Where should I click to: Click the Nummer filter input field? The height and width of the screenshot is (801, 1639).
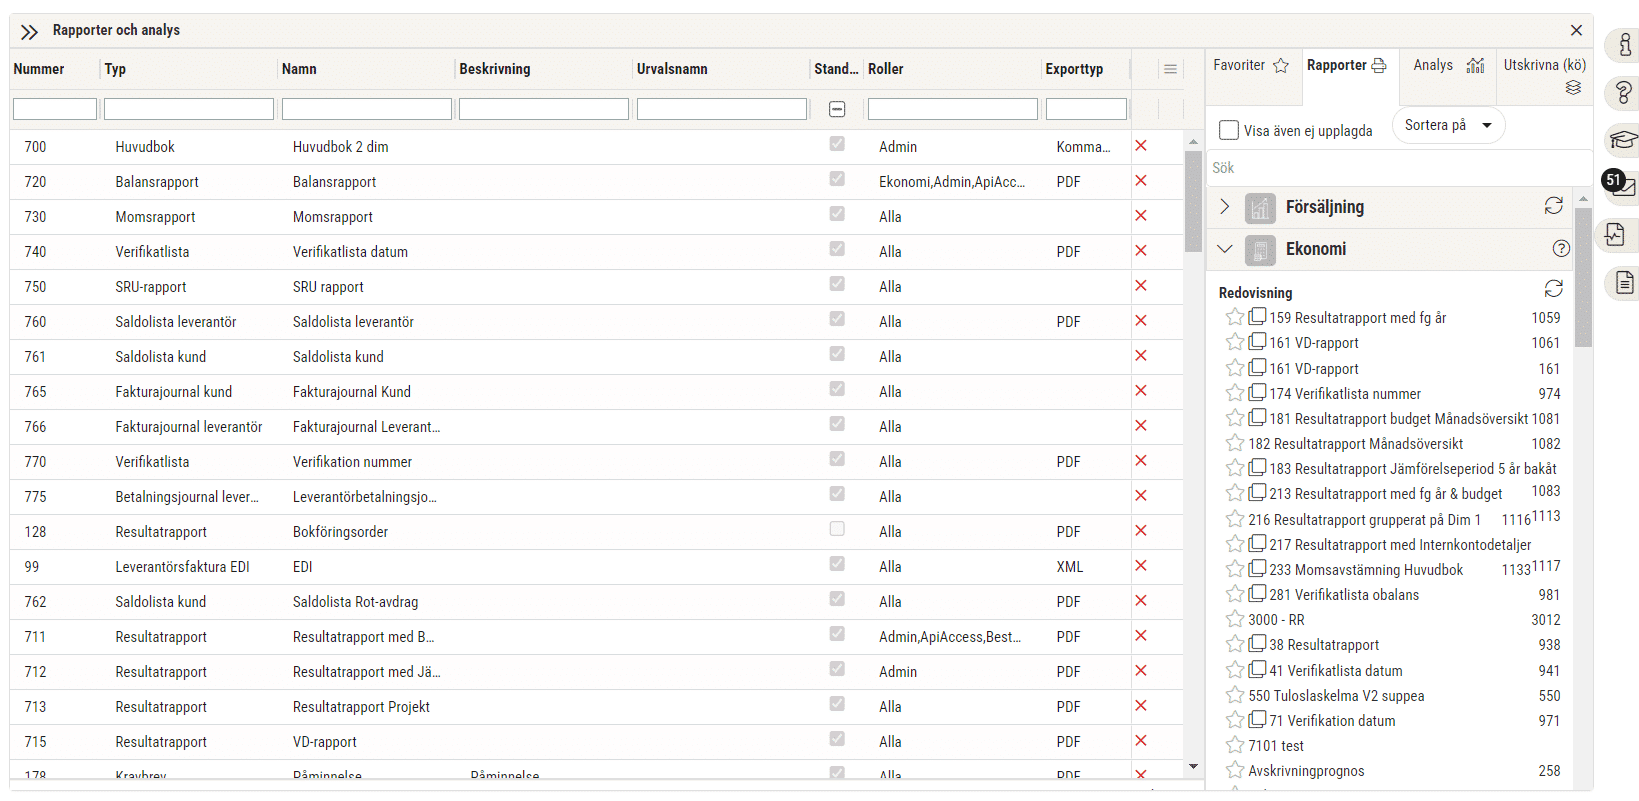(55, 109)
